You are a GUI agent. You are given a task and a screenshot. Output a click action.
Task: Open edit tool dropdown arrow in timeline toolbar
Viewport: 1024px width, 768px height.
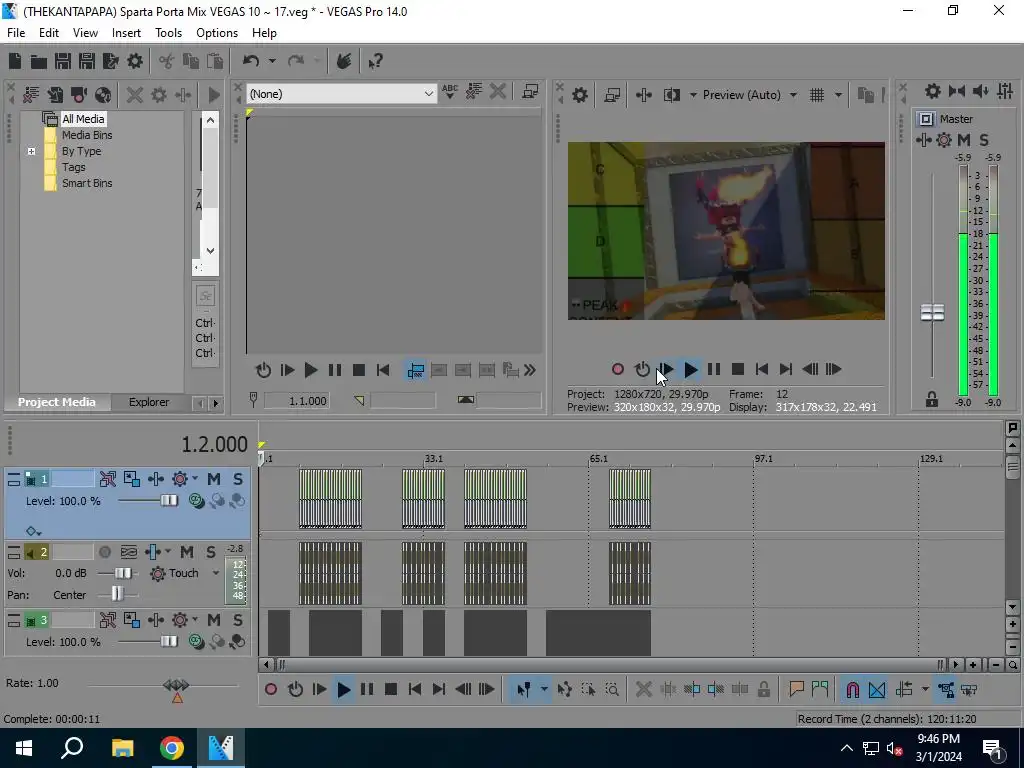click(x=543, y=689)
